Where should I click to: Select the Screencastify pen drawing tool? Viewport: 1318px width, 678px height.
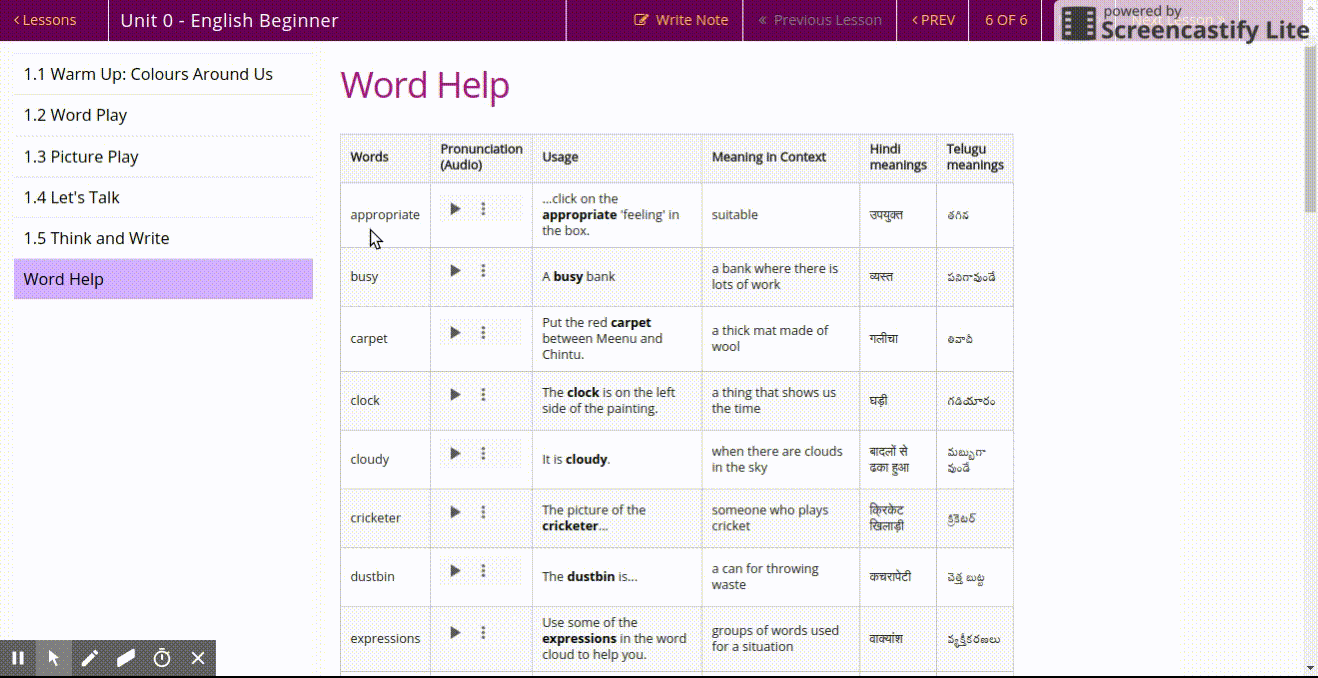pyautogui.click(x=90, y=658)
